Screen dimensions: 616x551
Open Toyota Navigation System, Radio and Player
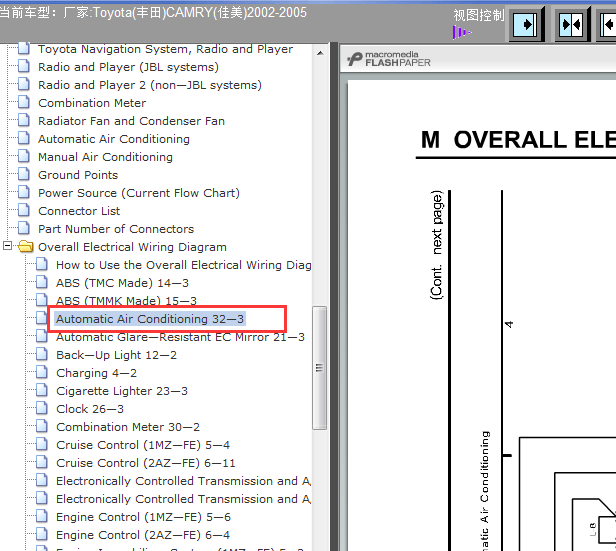coord(165,49)
